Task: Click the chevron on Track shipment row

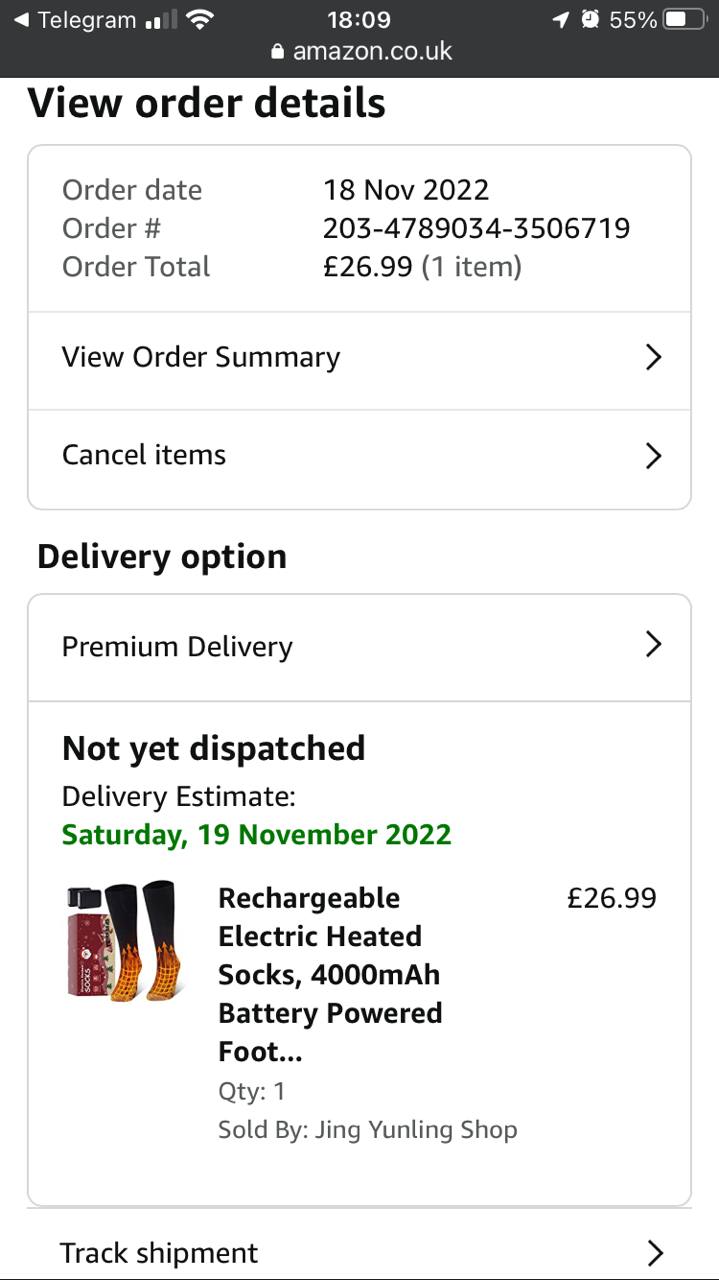Action: [655, 1253]
